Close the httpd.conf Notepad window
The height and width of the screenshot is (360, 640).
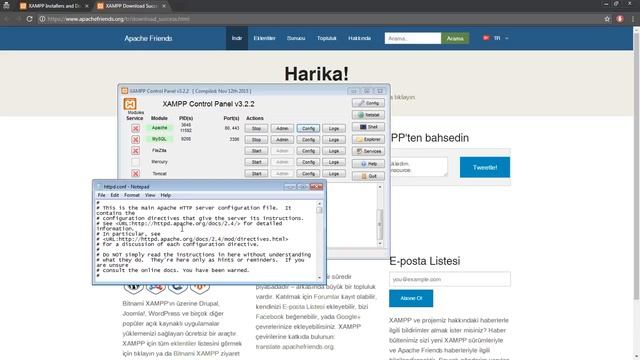(316, 187)
